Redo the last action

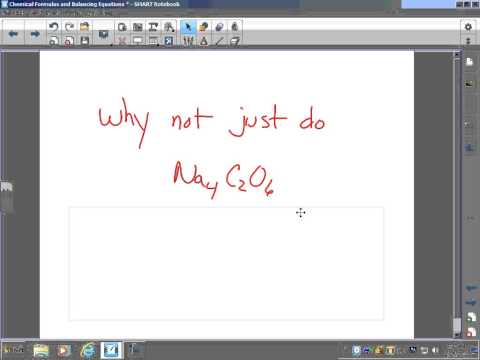tap(69, 26)
